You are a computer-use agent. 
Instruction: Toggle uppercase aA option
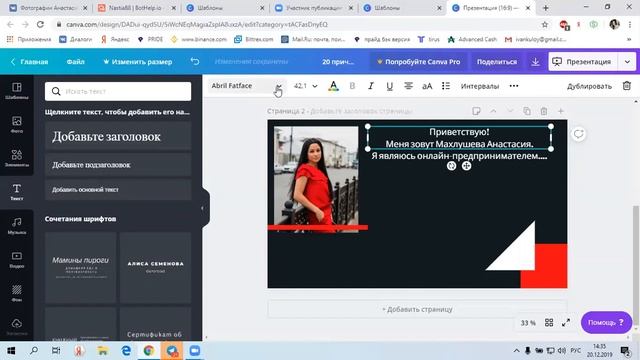(427, 86)
